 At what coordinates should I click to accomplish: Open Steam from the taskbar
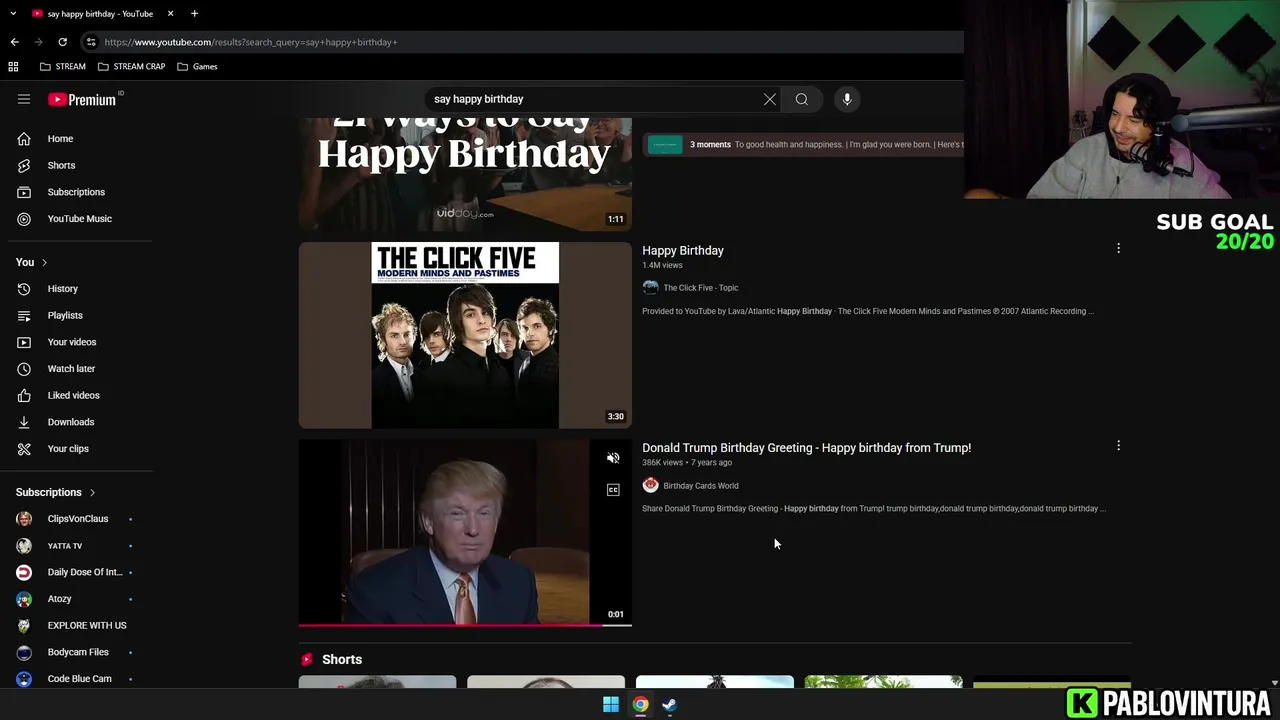click(669, 705)
